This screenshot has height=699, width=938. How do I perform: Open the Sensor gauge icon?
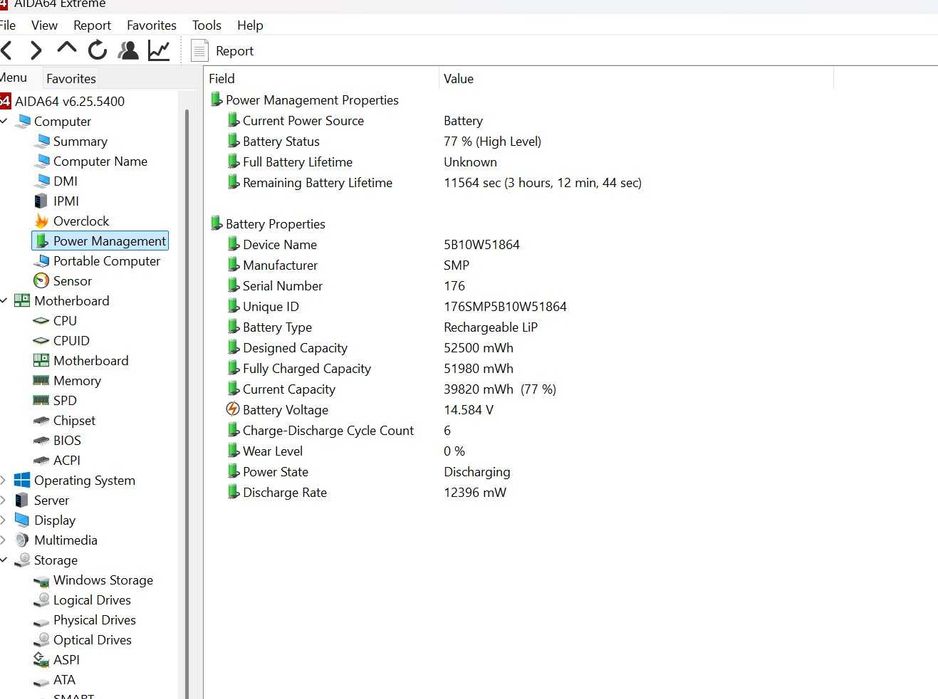pyautogui.click(x=41, y=281)
